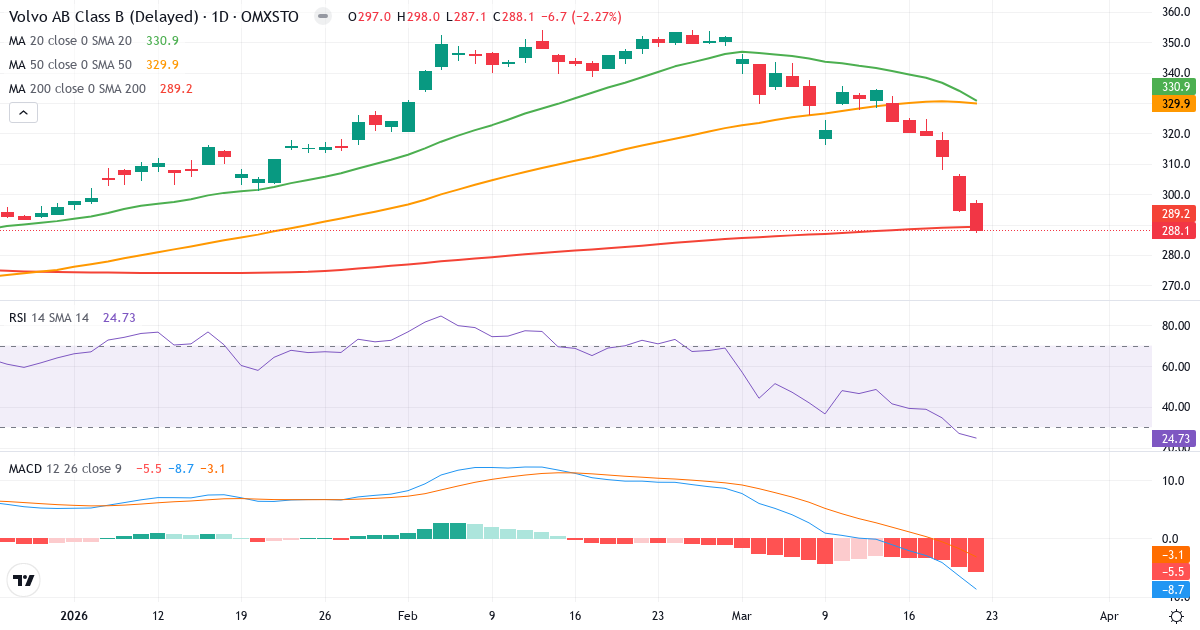The width and height of the screenshot is (1200, 630).
Task: Click the purple 24.73 RSI value badge
Action: coord(1172,438)
